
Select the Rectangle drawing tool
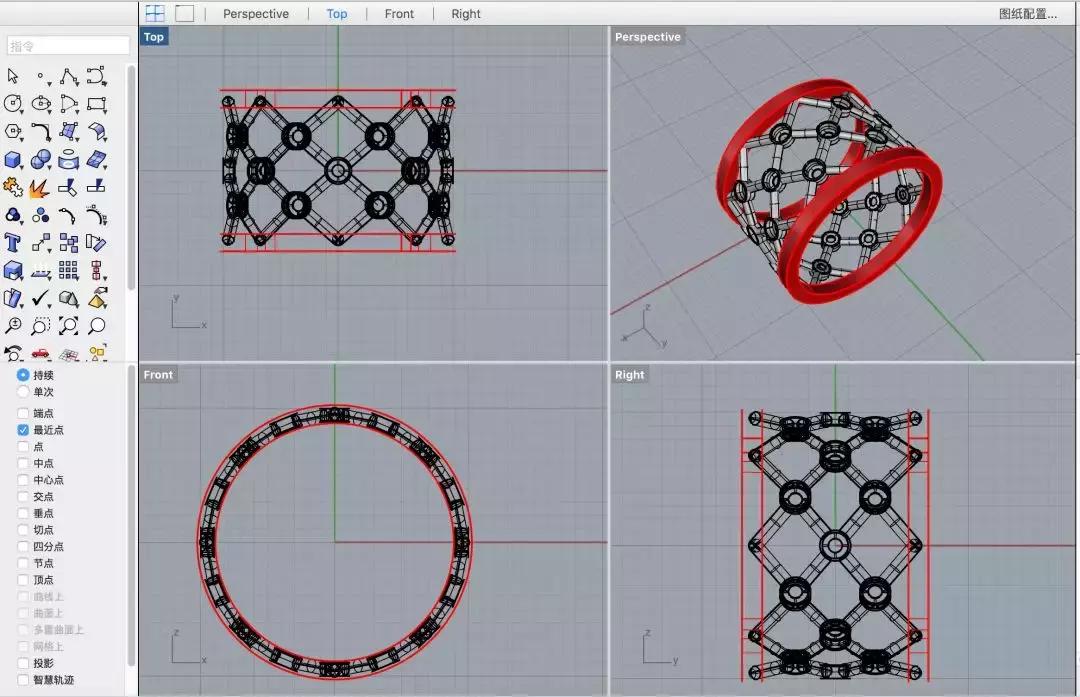tap(96, 103)
